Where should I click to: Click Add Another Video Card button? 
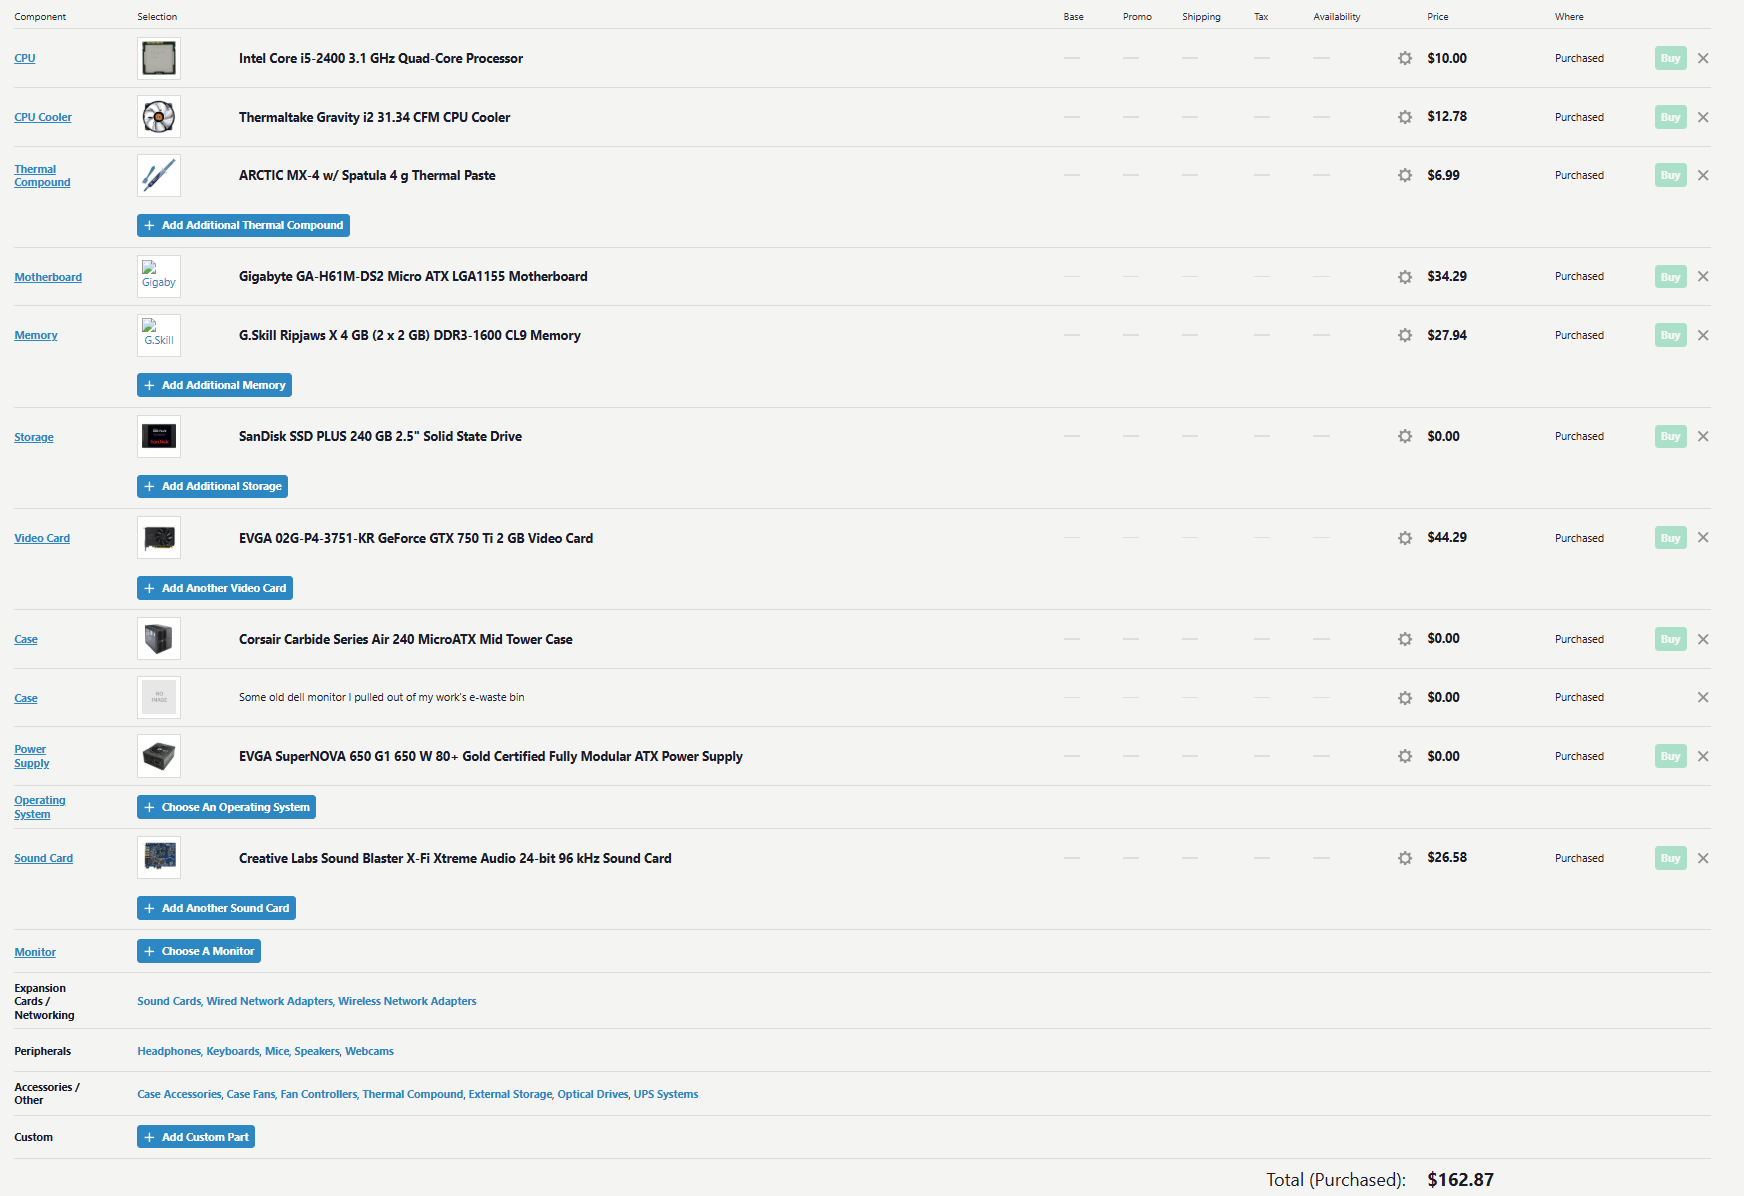click(x=215, y=588)
